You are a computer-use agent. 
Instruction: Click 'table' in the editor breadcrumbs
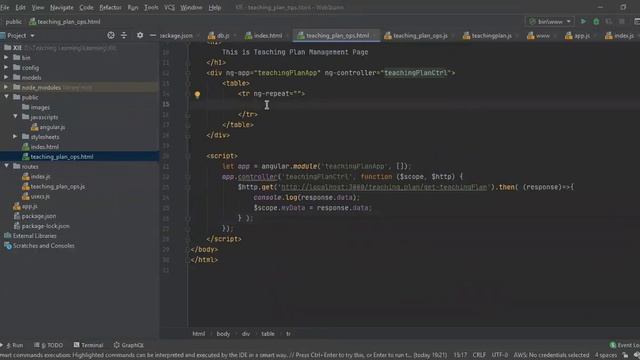point(268,334)
